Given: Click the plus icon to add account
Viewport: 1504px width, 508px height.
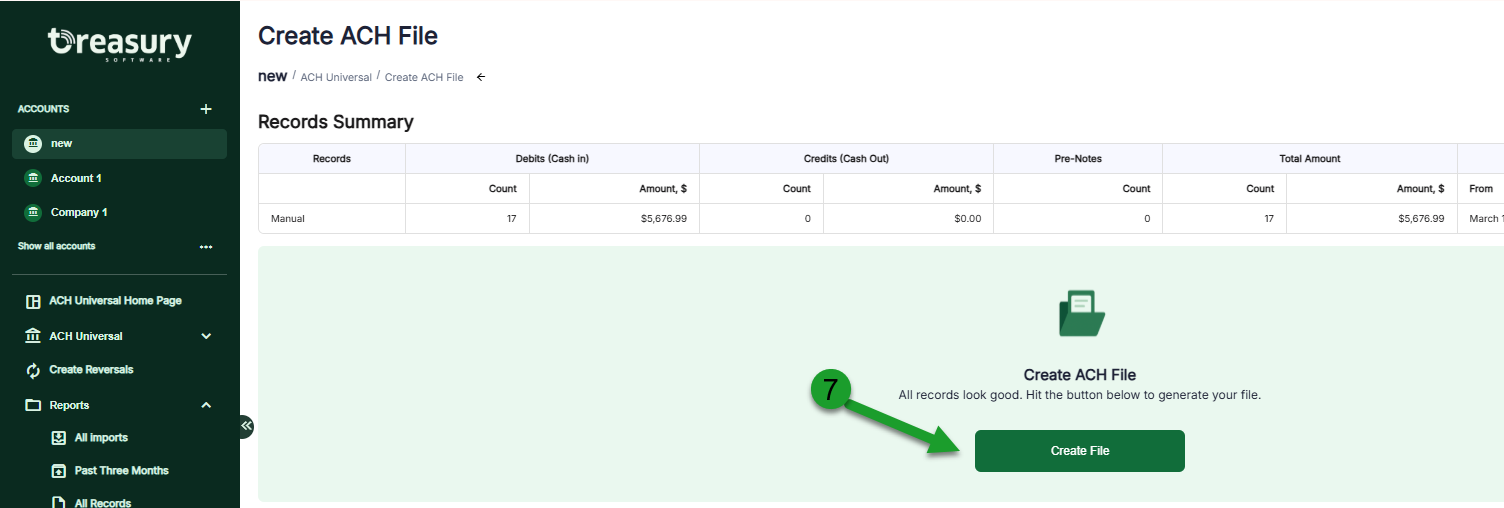Looking at the screenshot, I should (206, 109).
